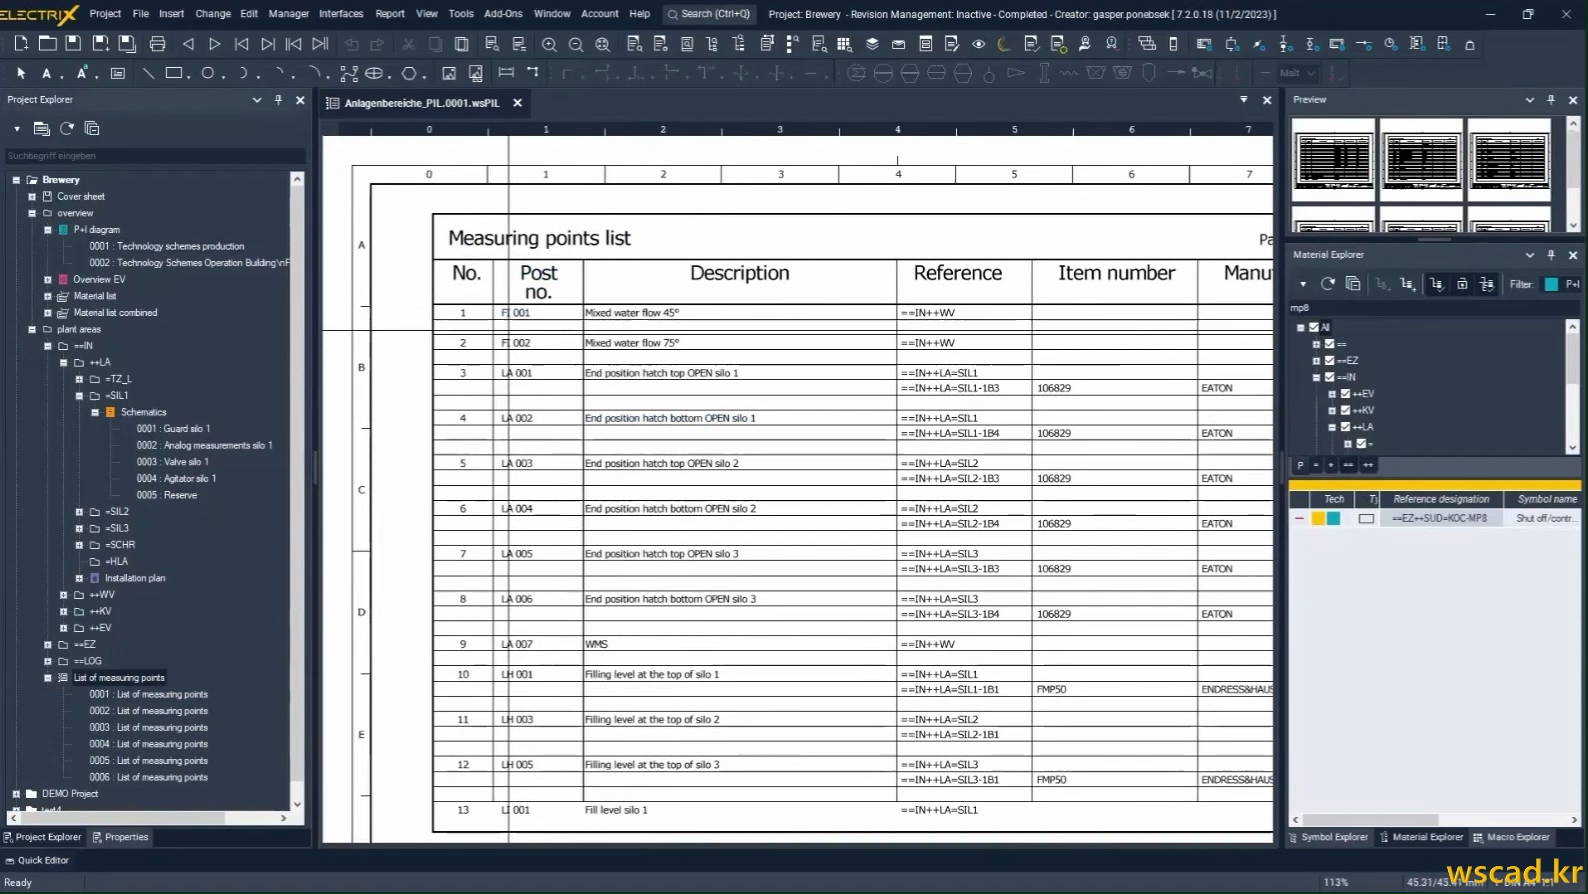Switch to the Properties tab
The image size is (1588, 894).
point(120,837)
